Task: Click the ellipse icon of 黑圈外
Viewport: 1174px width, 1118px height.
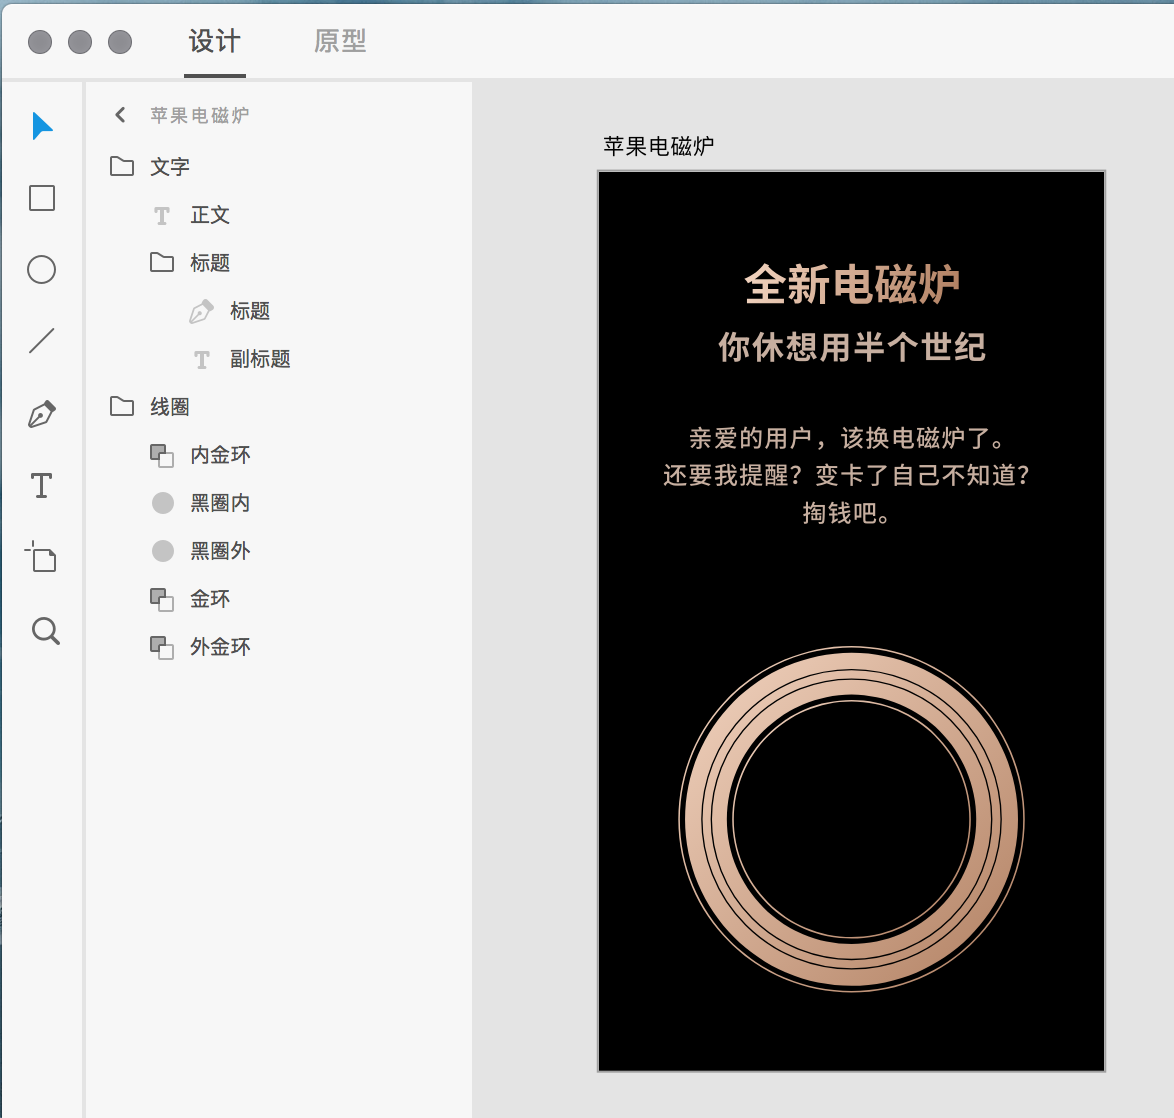Action: click(x=162, y=551)
